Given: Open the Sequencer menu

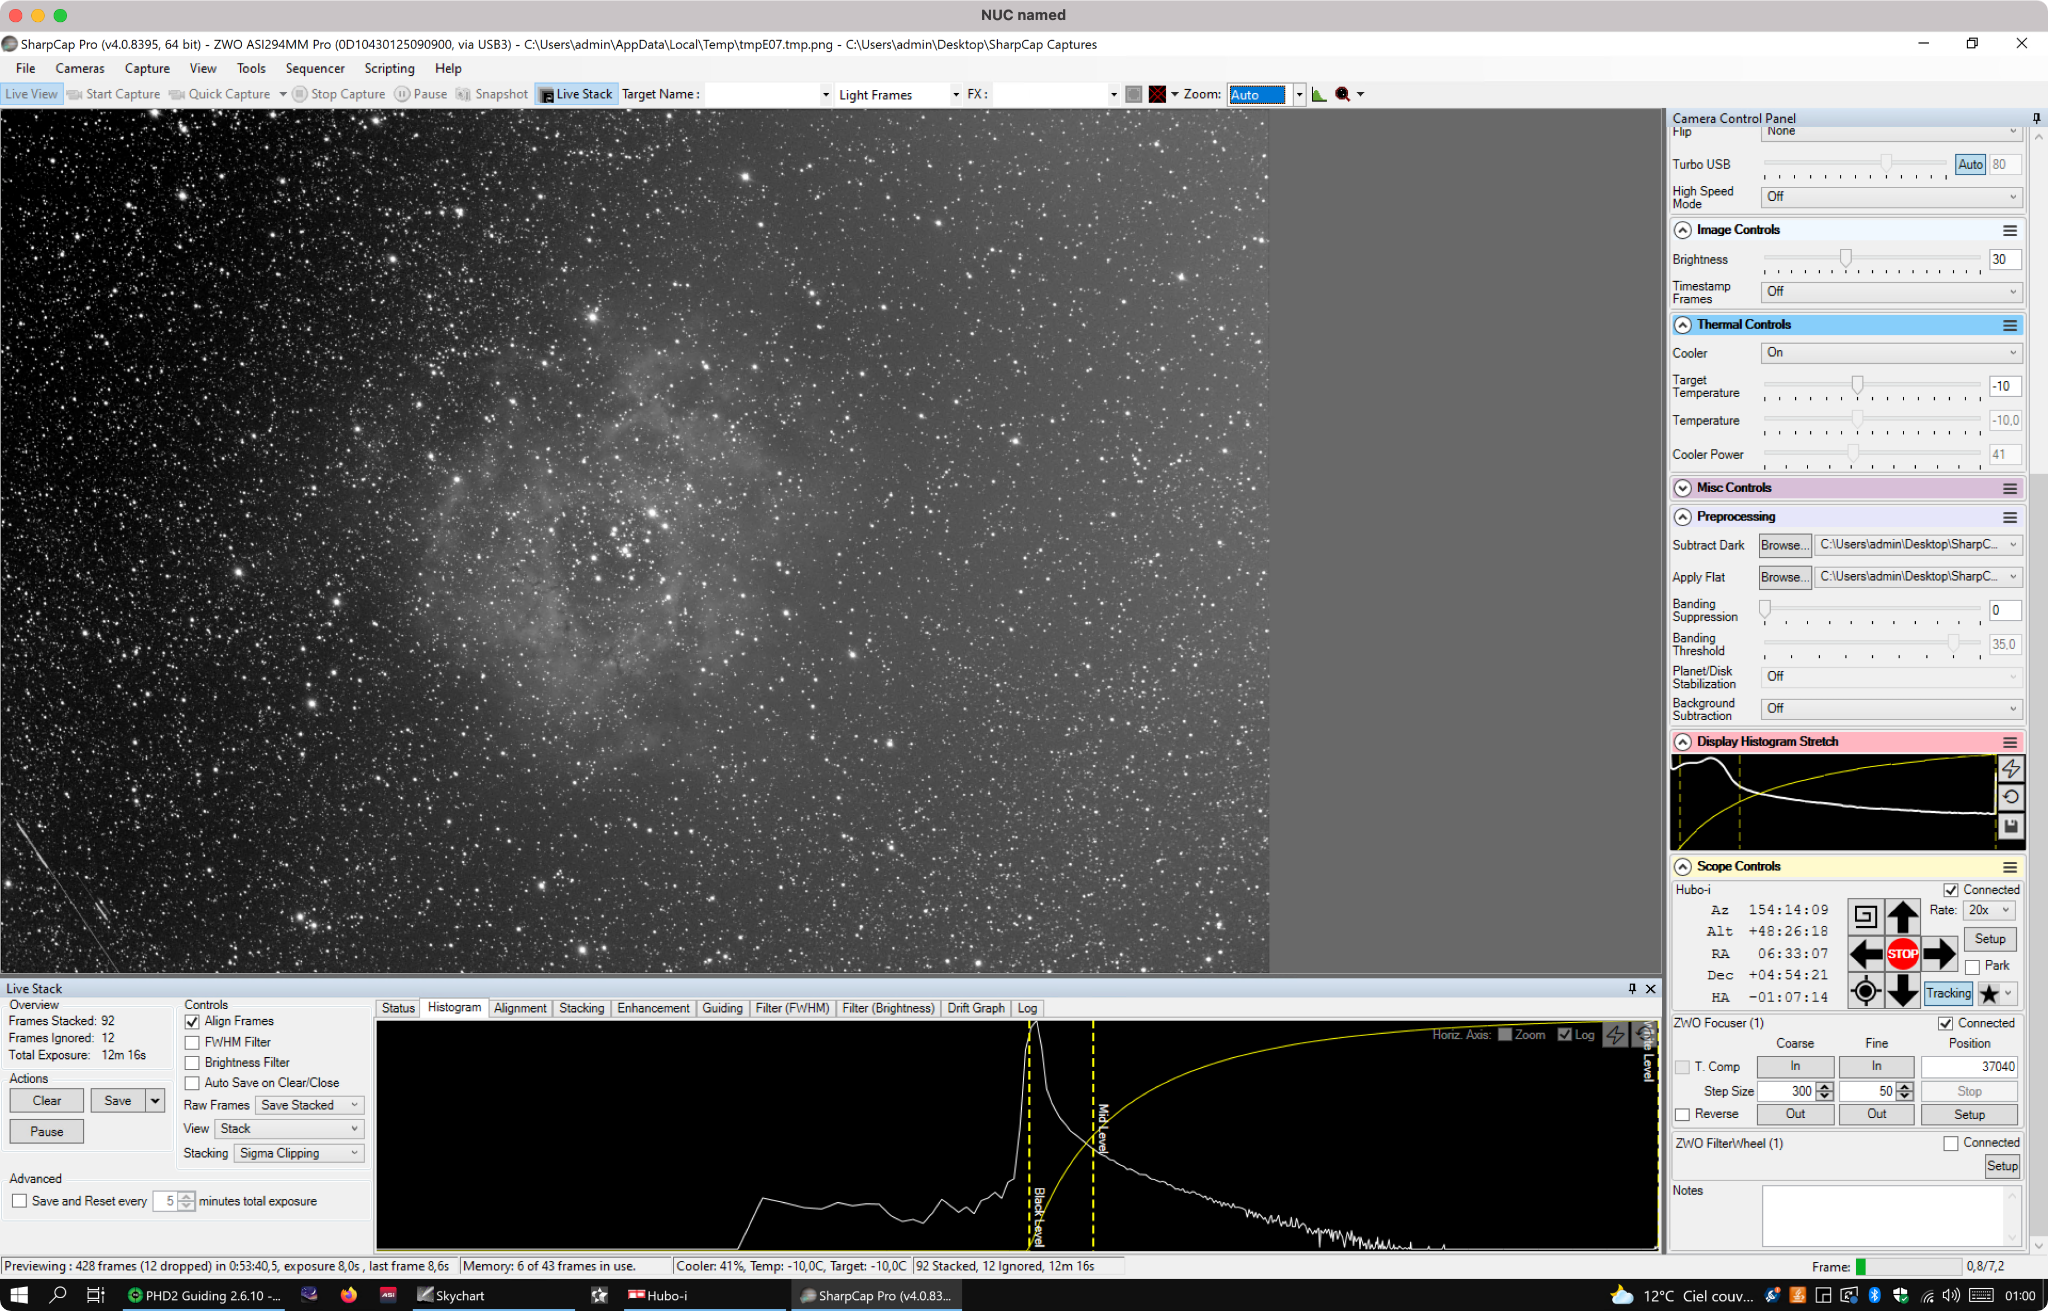Looking at the screenshot, I should pos(315,68).
